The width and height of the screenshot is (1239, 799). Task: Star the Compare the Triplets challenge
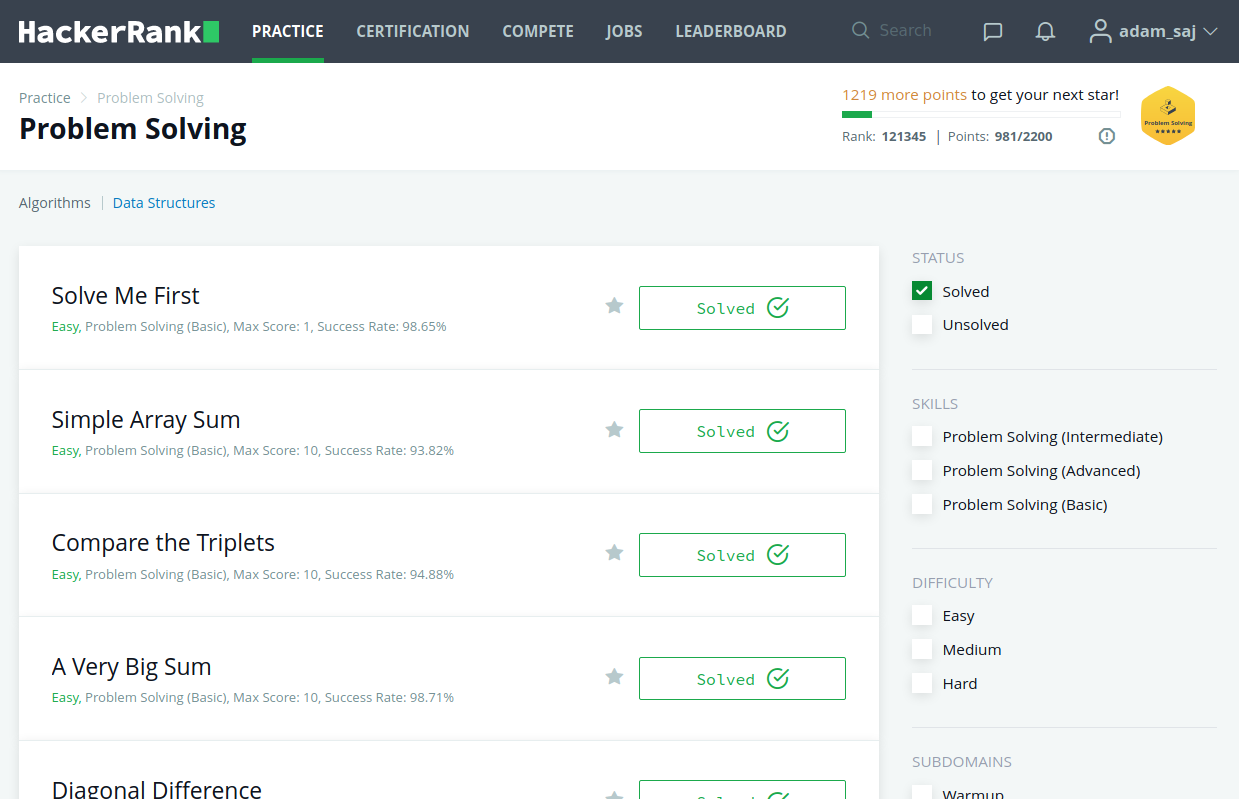point(614,553)
